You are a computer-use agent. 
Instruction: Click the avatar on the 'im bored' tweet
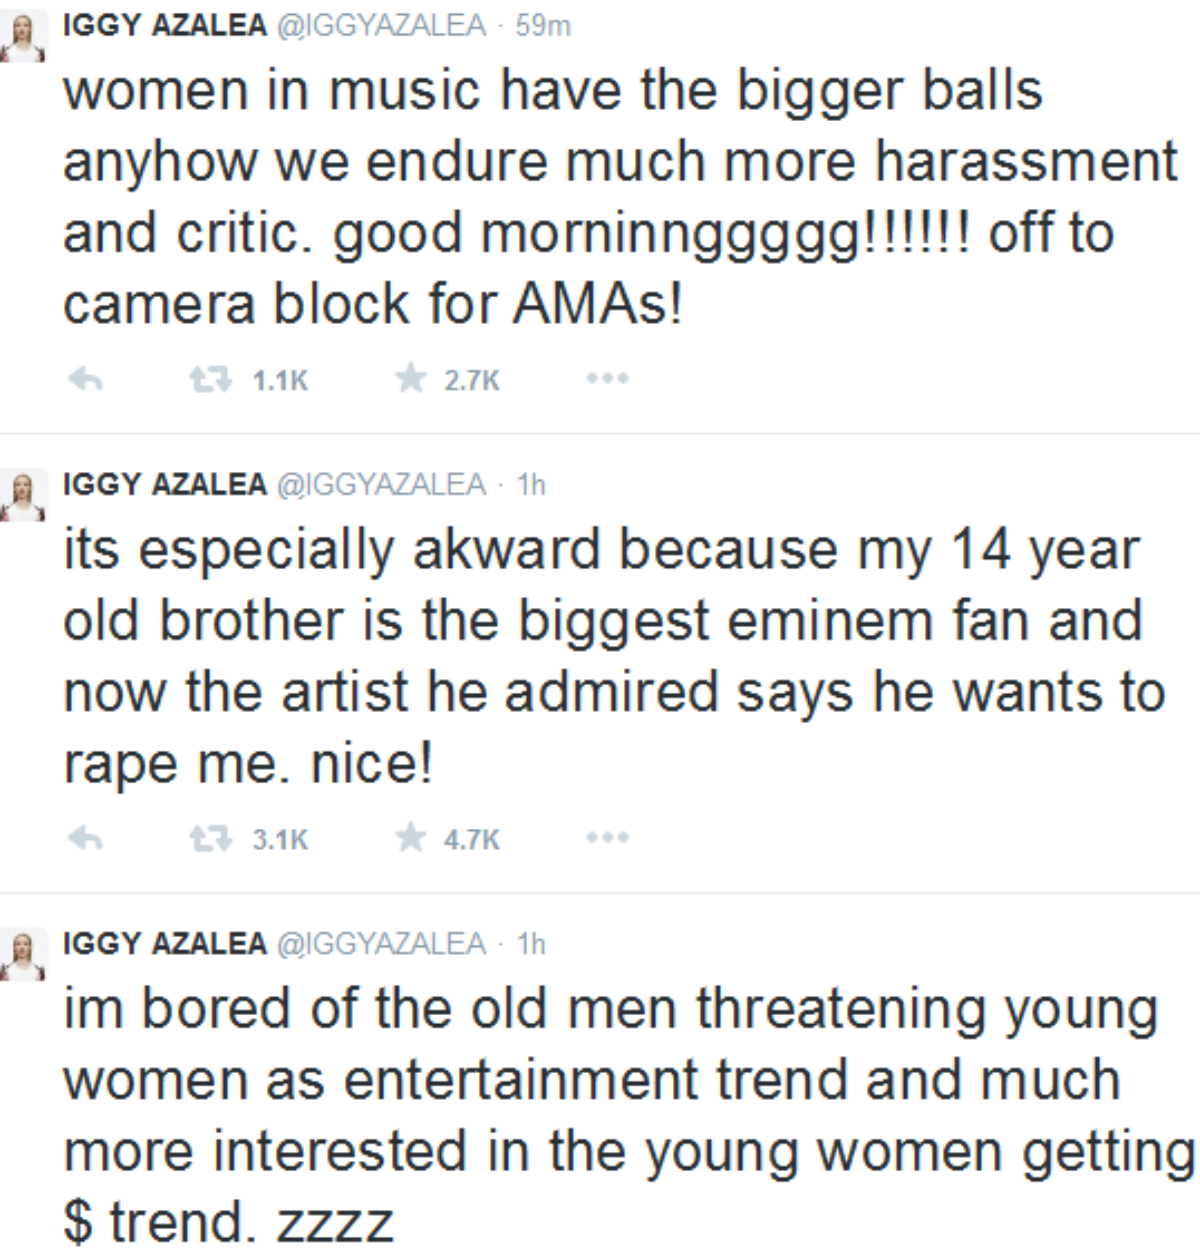26,957
